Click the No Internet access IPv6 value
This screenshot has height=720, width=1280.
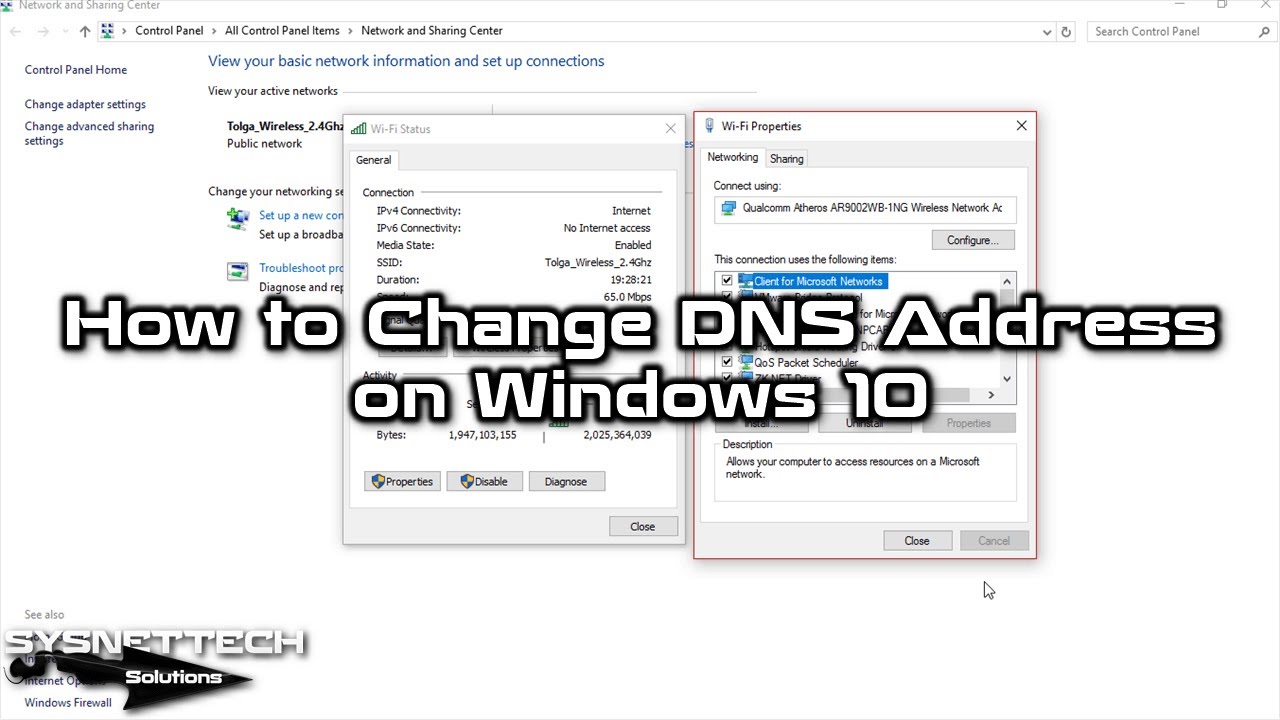[x=607, y=228]
